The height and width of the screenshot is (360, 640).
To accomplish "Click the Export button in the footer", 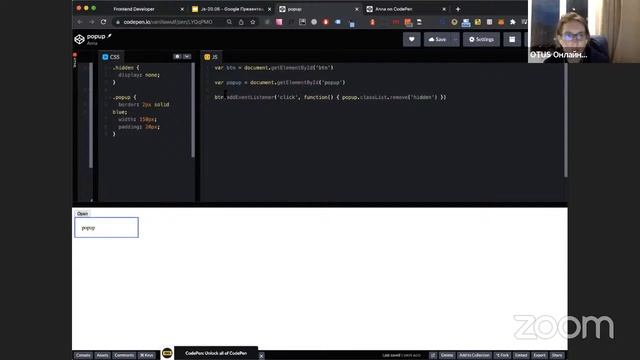I will (x=539, y=355).
